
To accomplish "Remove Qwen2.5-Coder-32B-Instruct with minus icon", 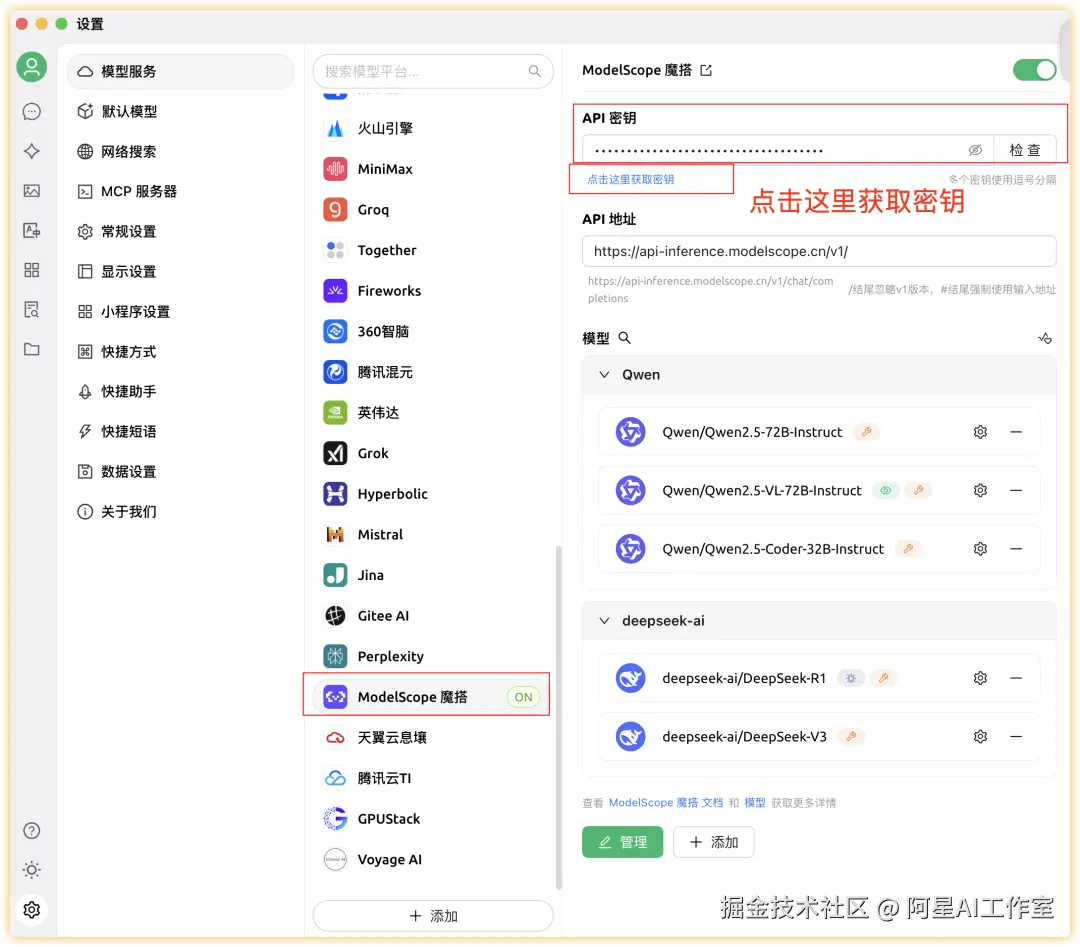I will click(x=1016, y=549).
